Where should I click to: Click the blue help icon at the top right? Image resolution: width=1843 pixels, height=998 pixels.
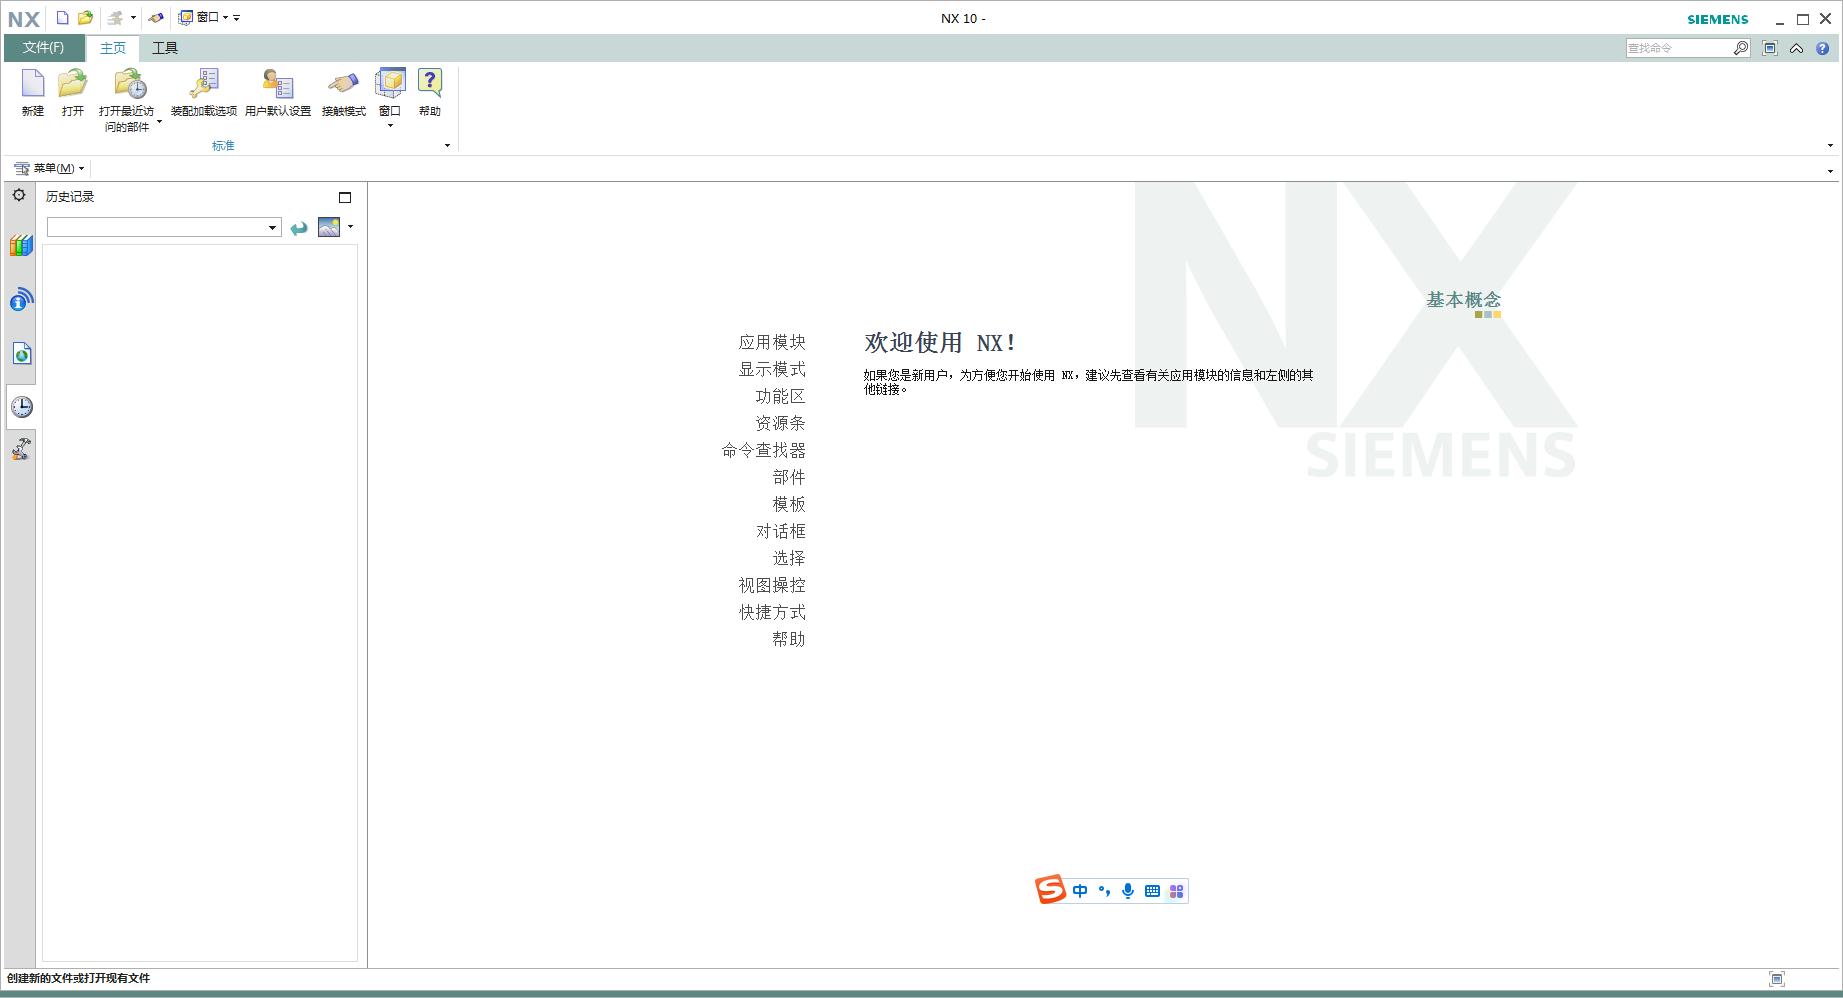pos(1823,48)
